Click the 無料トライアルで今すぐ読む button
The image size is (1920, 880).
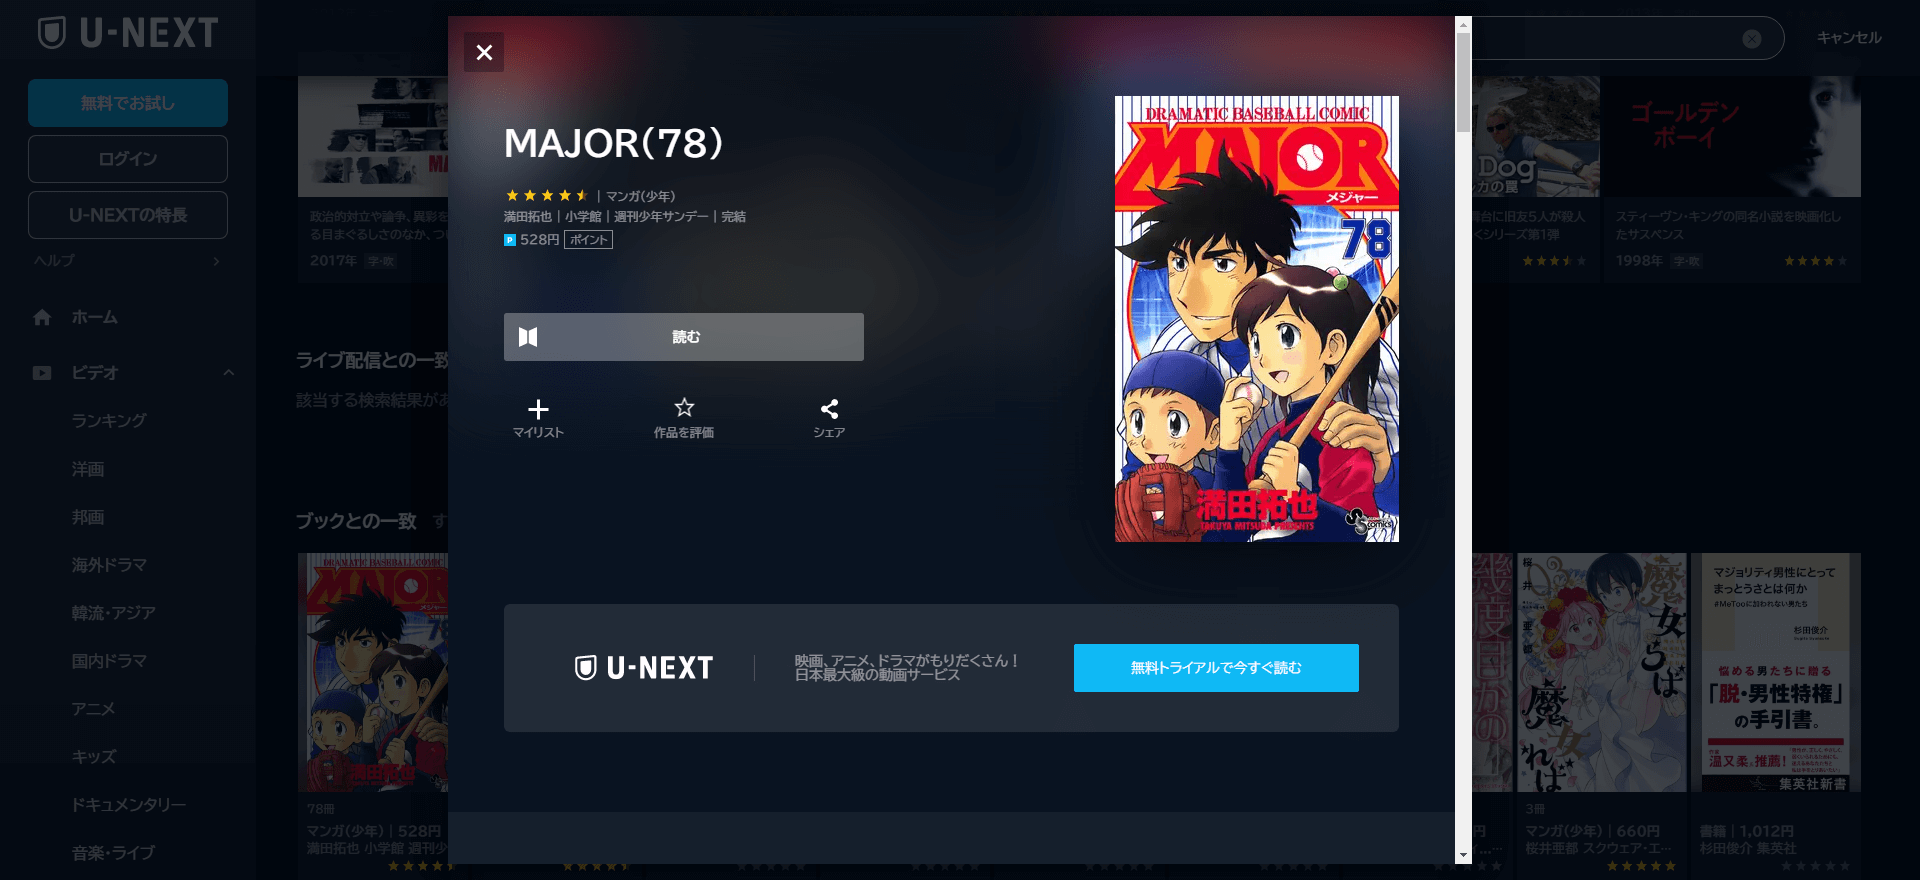[1216, 668]
